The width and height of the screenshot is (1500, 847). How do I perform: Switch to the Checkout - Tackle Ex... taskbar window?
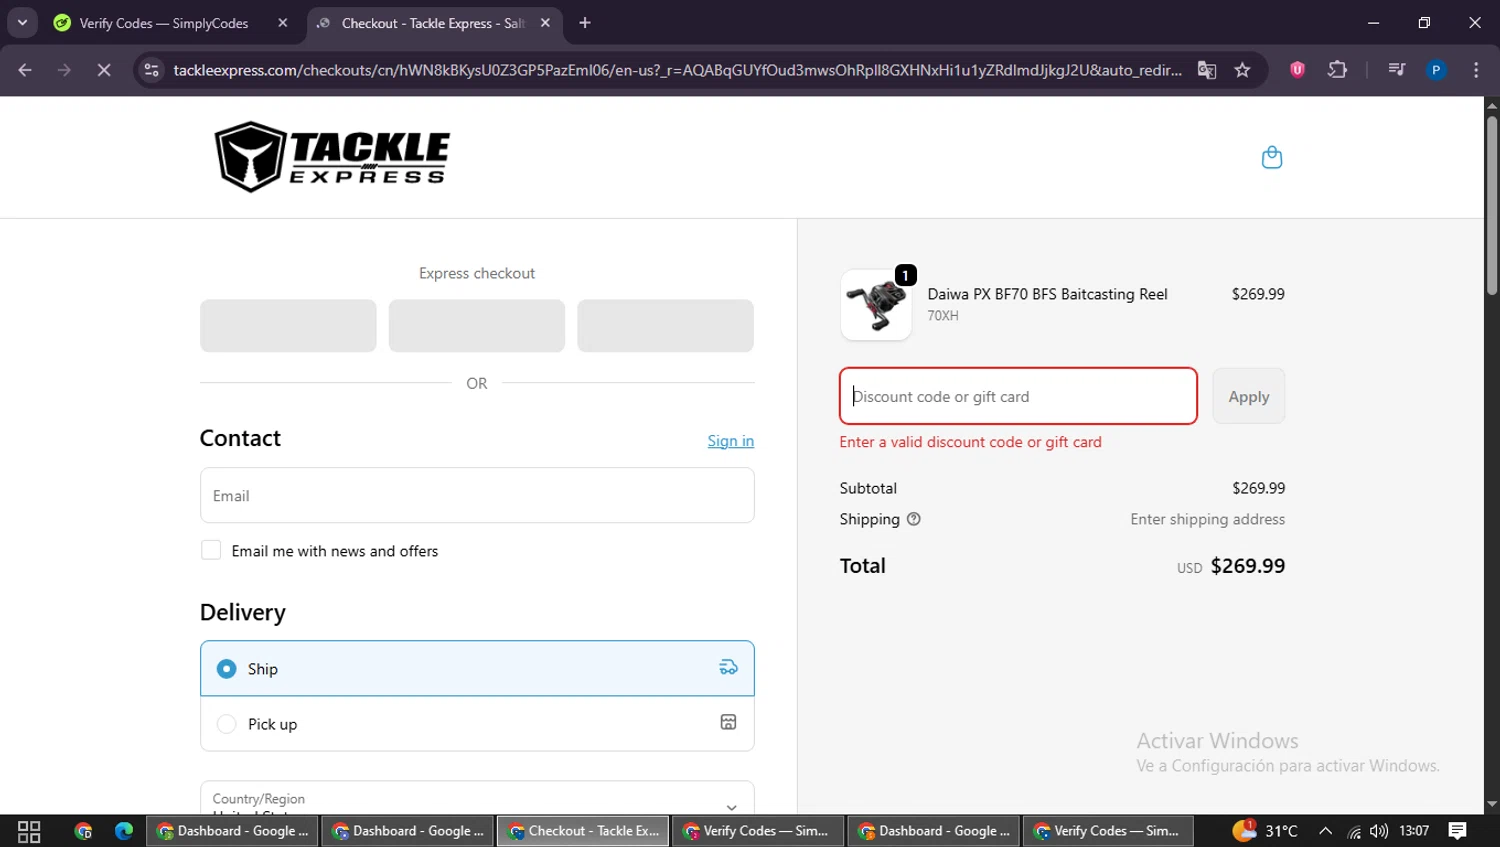(x=583, y=831)
